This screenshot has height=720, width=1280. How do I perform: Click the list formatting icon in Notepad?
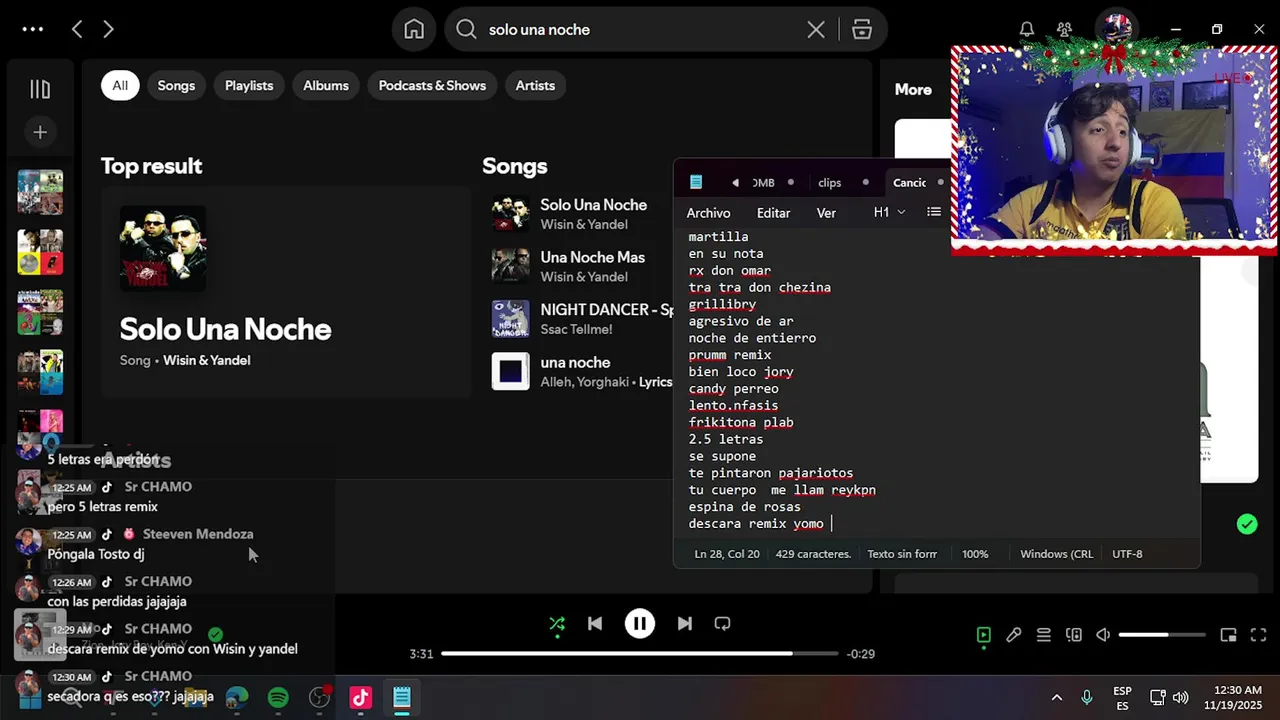click(934, 212)
